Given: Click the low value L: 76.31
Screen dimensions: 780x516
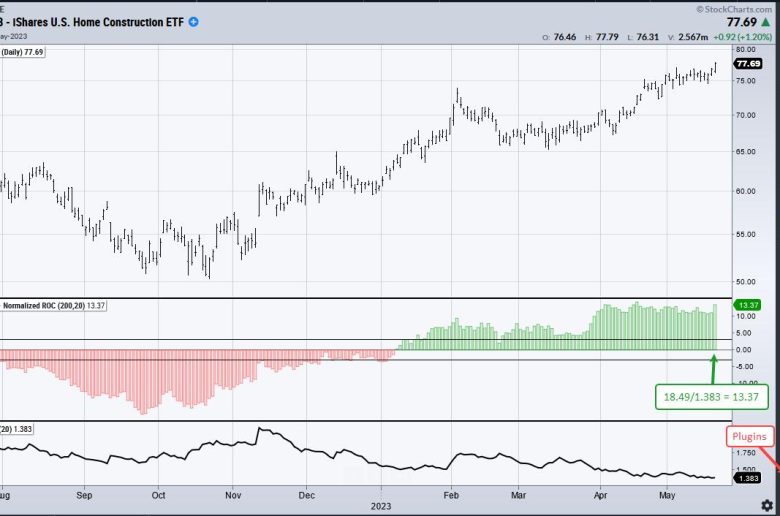Looking at the screenshot, I should (643, 37).
